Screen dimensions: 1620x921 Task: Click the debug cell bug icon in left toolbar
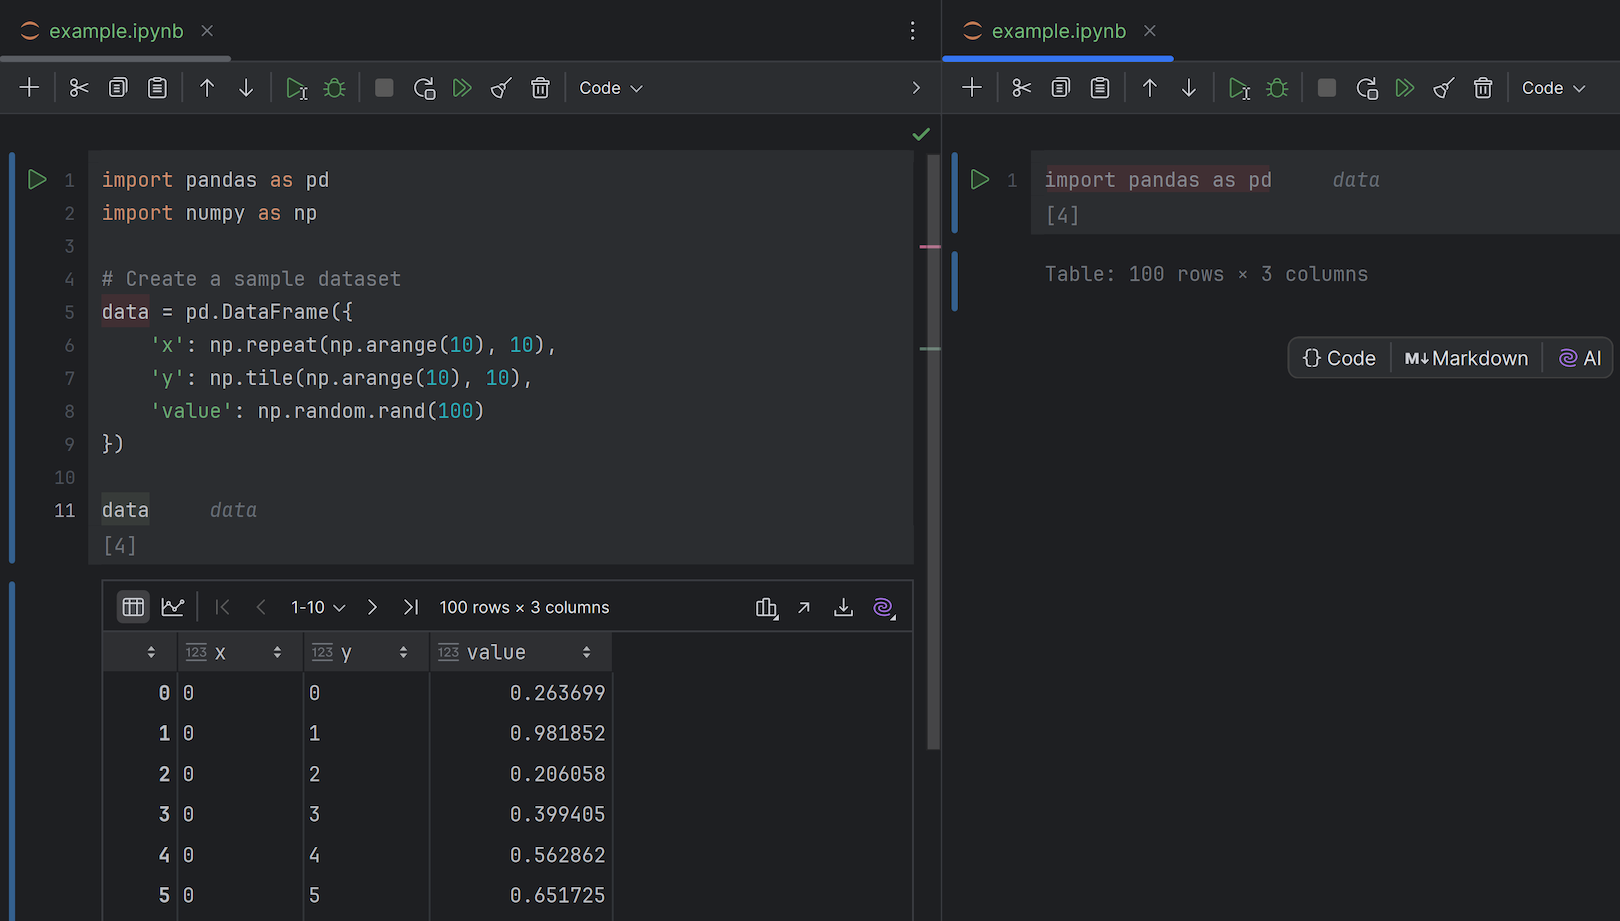click(x=335, y=88)
